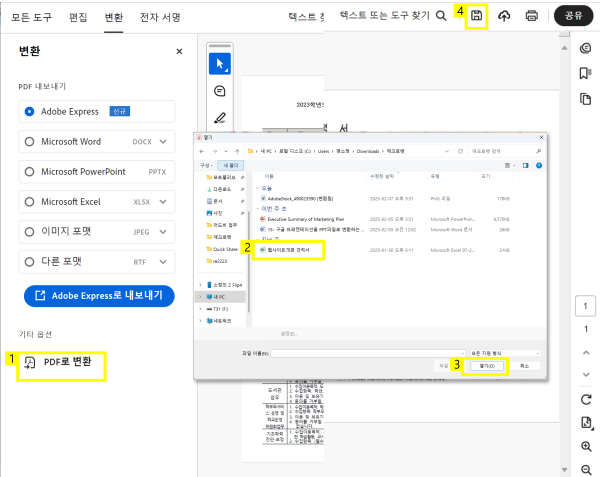Image resolution: width=600 pixels, height=477 pixels.
Task: Open the Quick Share folder in sidebar
Action: 222,249
